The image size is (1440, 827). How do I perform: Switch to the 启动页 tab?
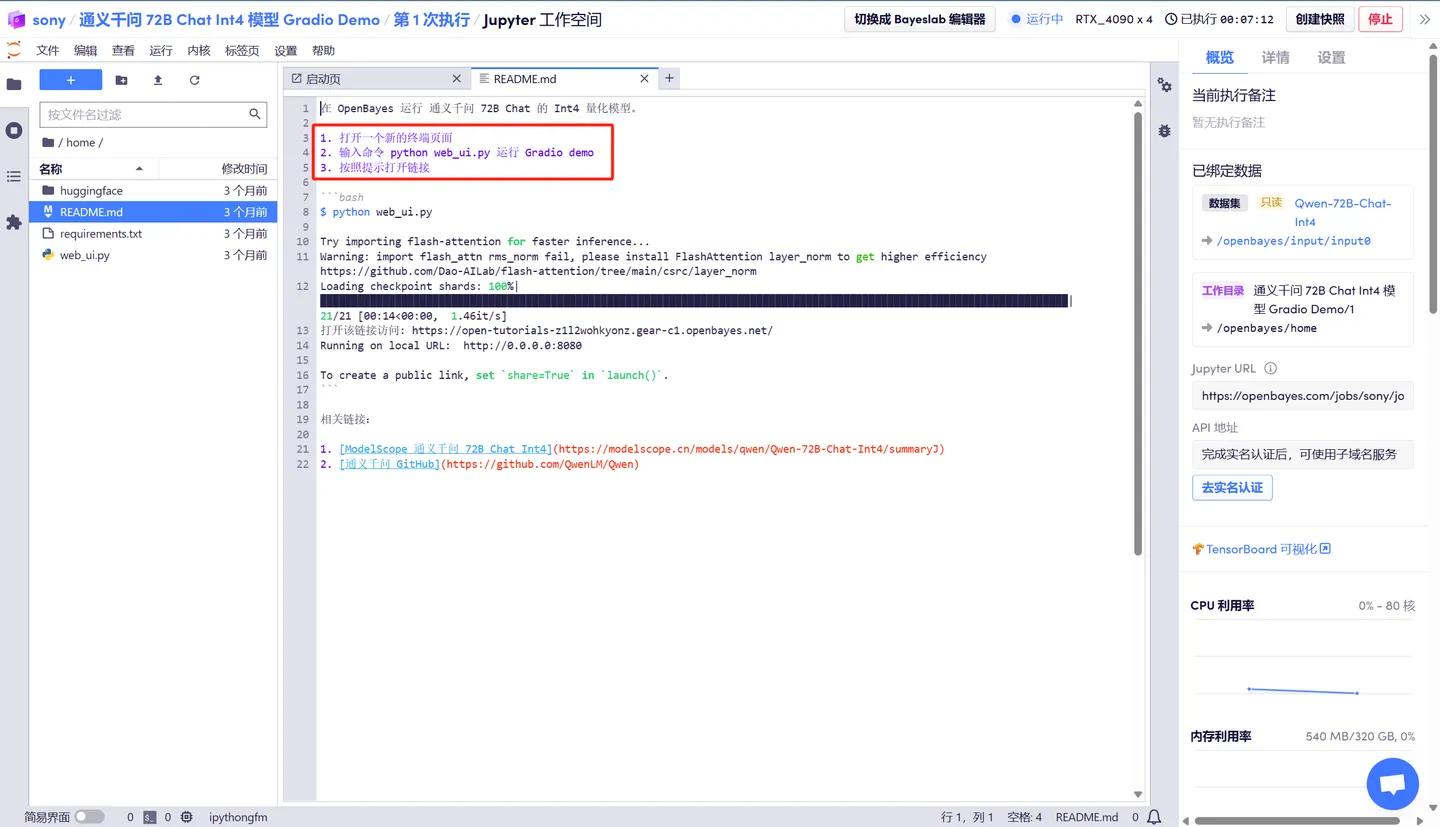point(376,78)
